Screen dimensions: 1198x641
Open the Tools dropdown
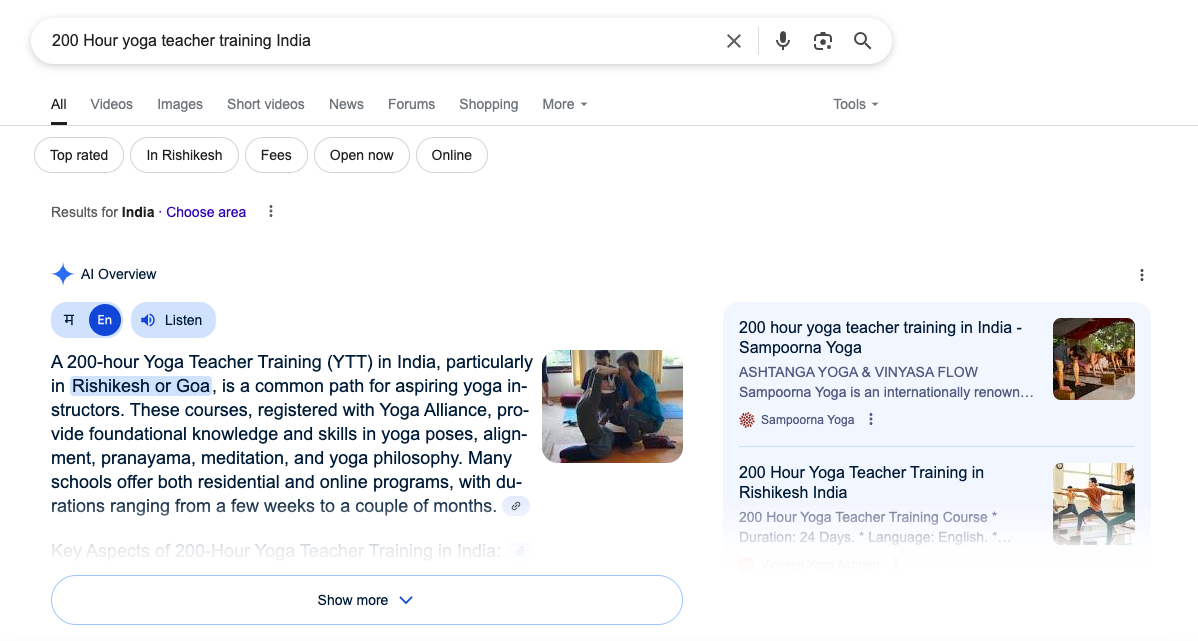[x=855, y=104]
